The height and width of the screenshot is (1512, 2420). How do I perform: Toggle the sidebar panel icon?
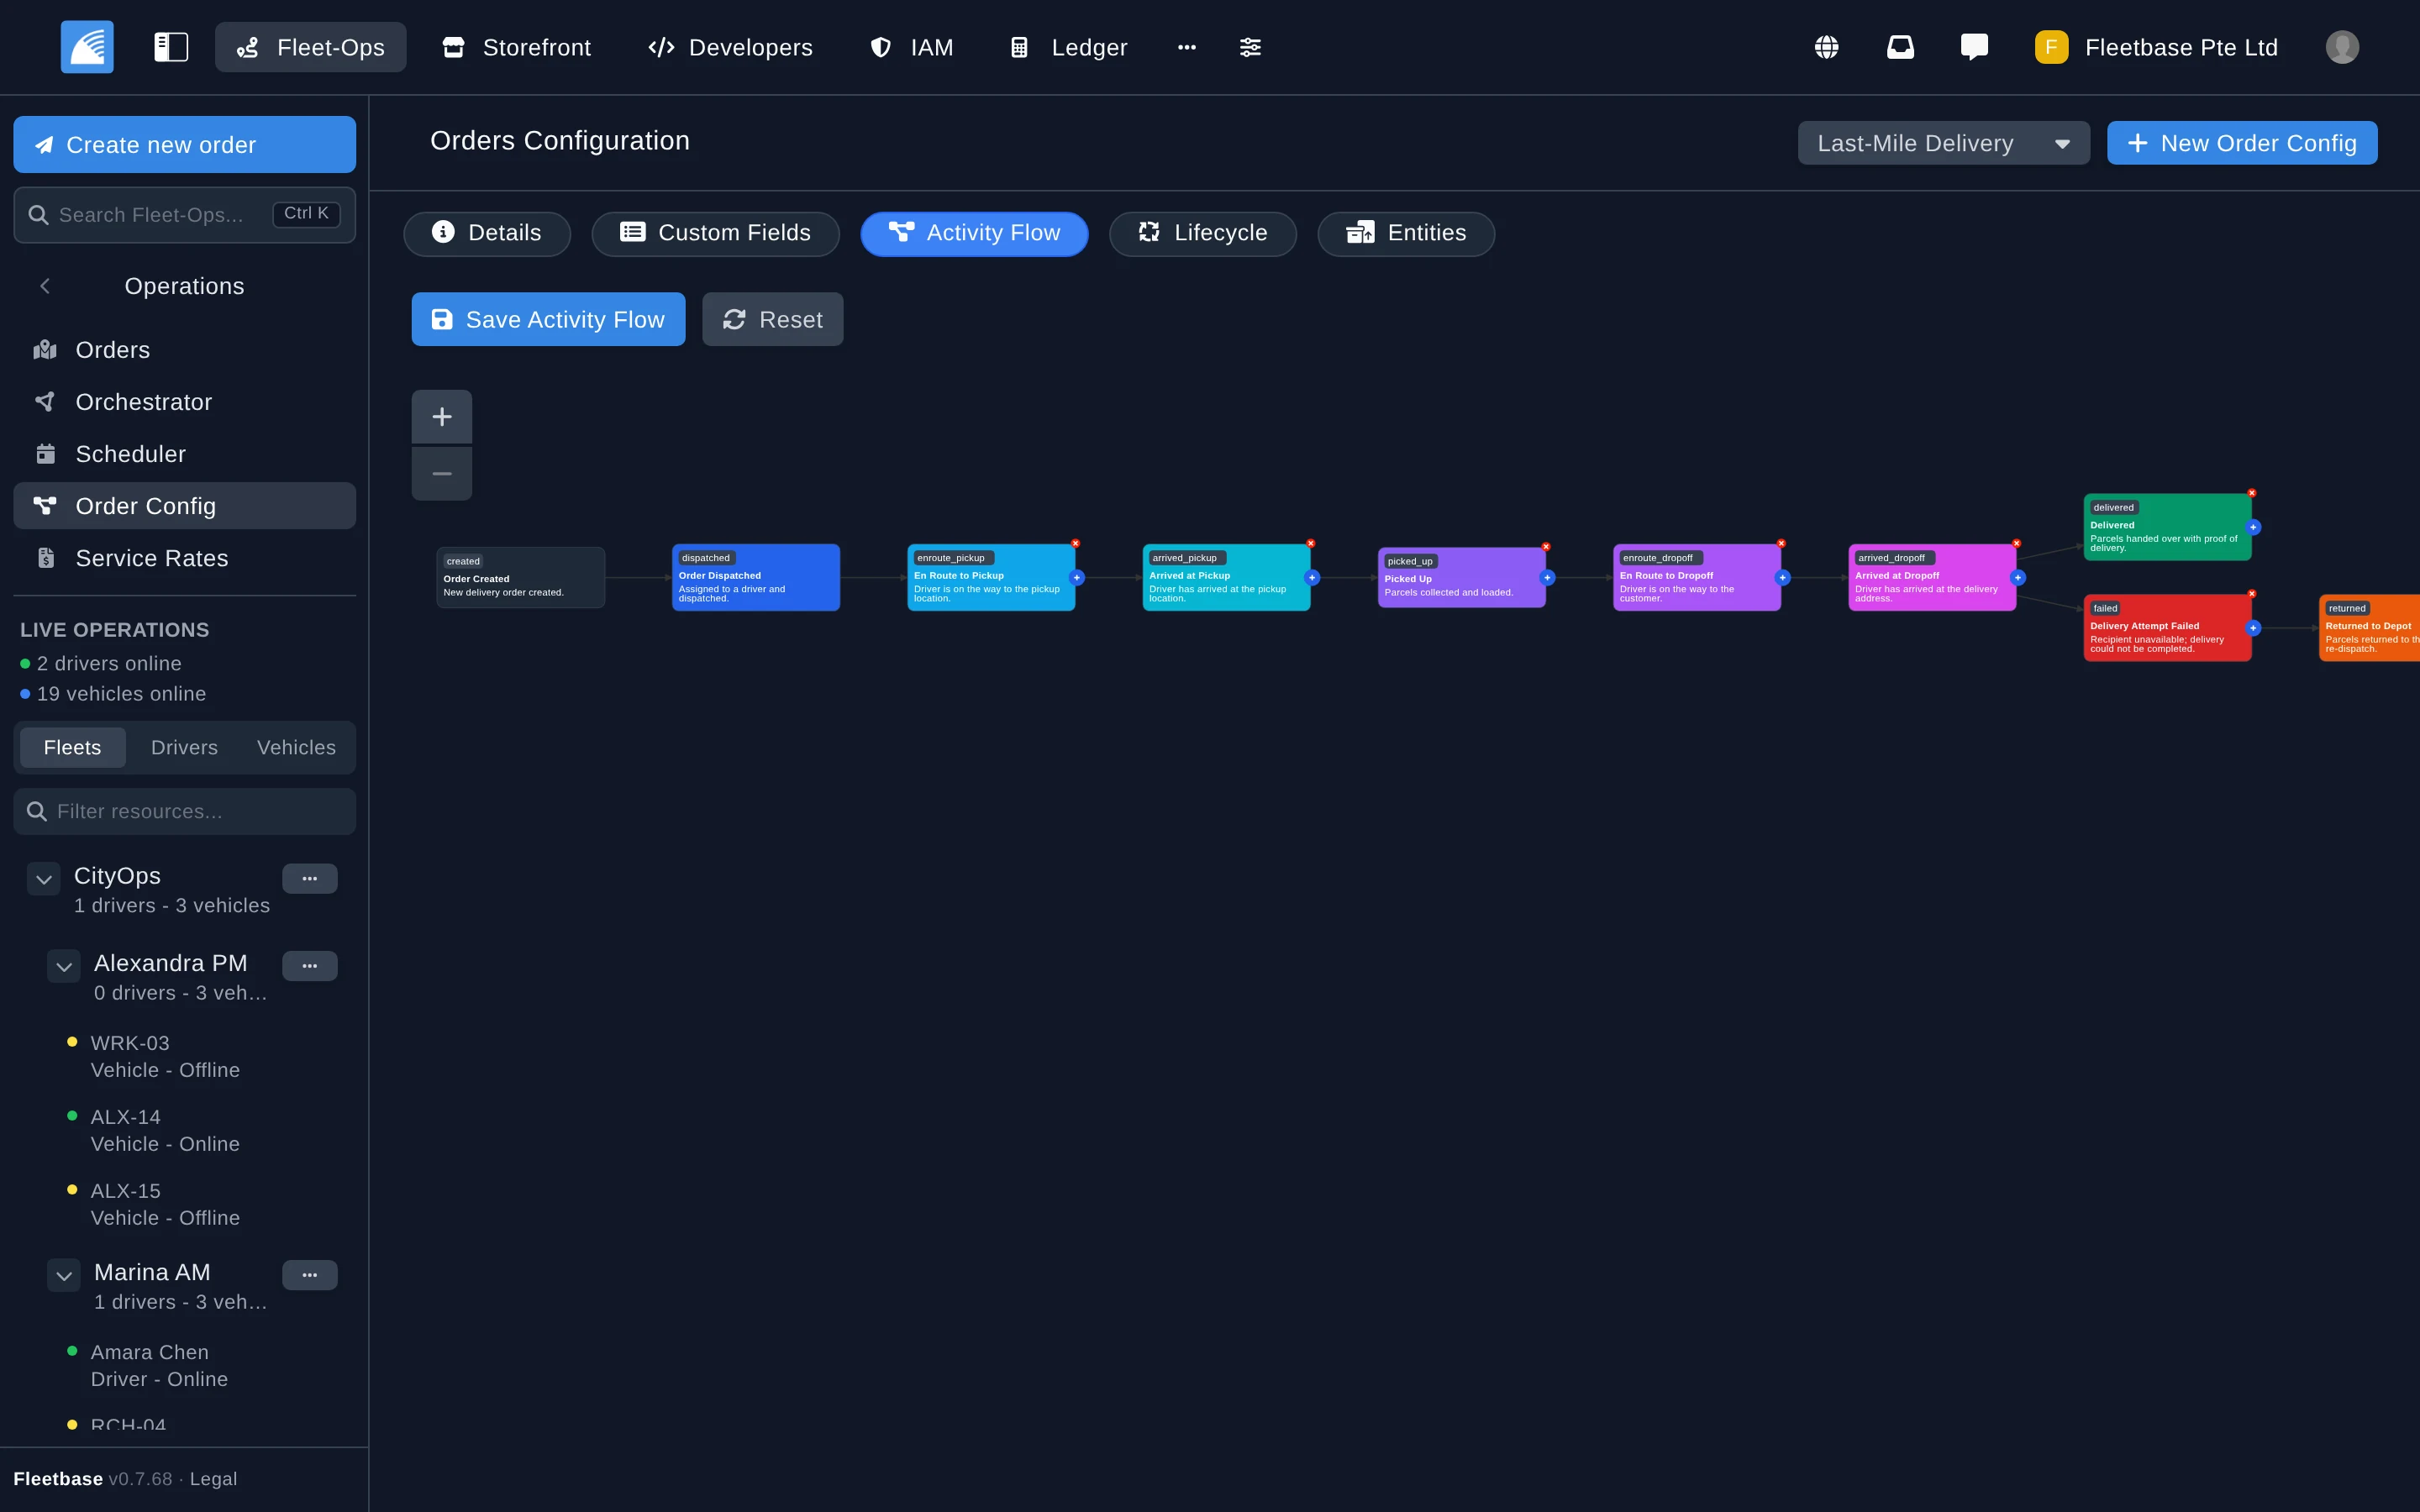click(171, 47)
